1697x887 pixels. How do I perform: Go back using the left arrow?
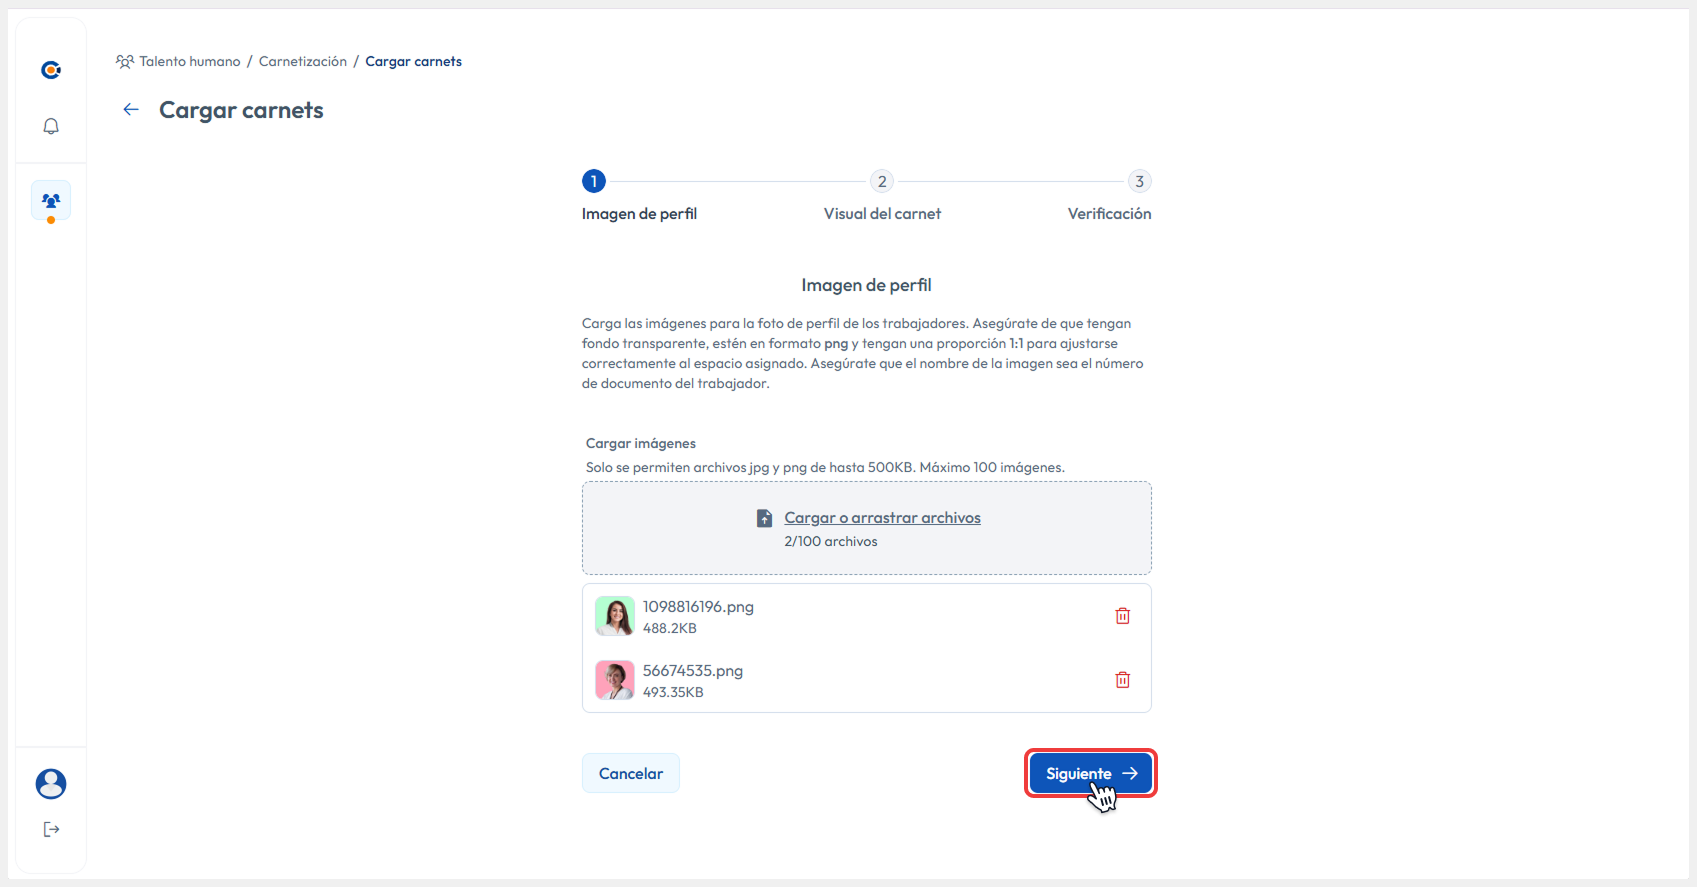coord(131,110)
